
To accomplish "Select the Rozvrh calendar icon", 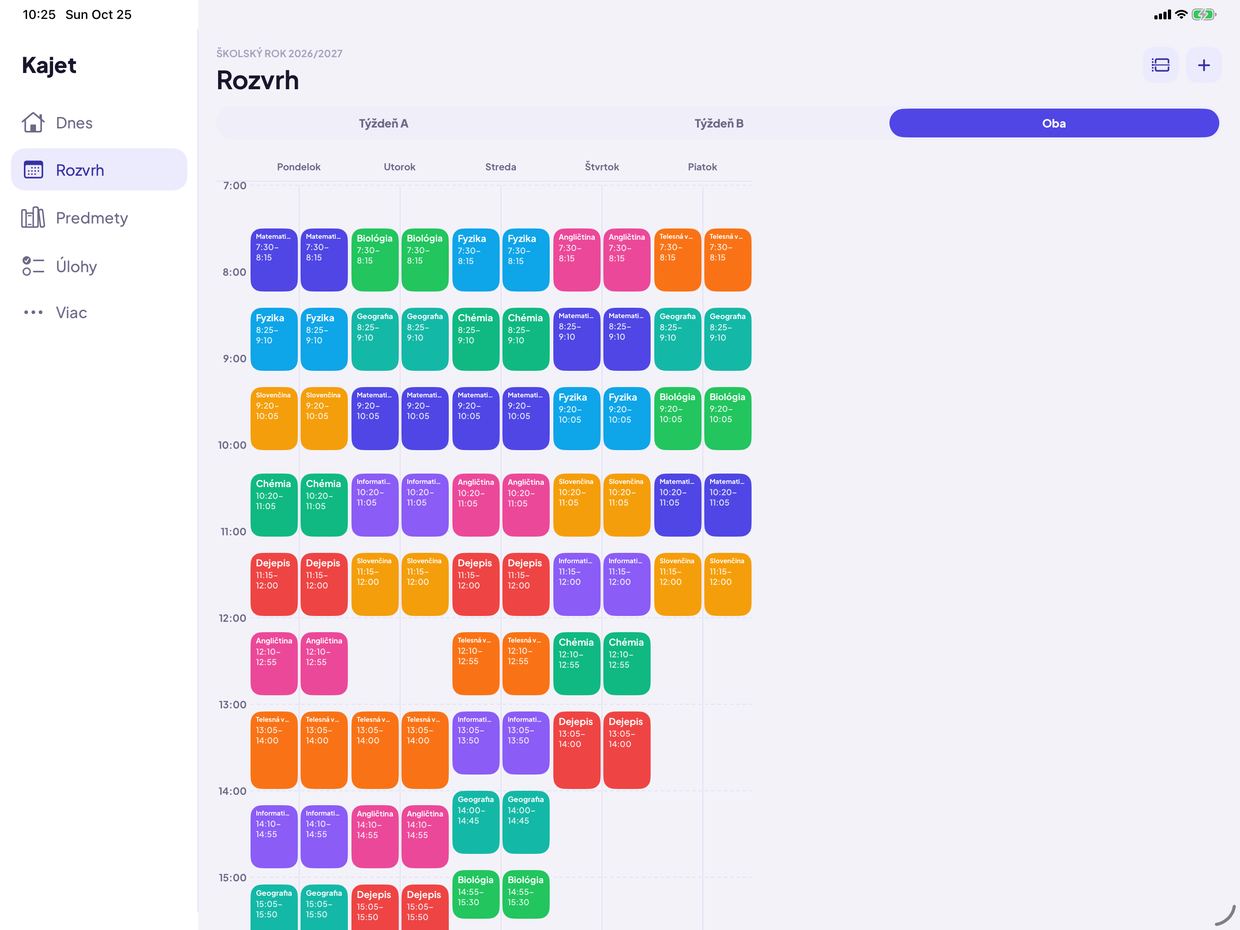I will click(x=33, y=170).
